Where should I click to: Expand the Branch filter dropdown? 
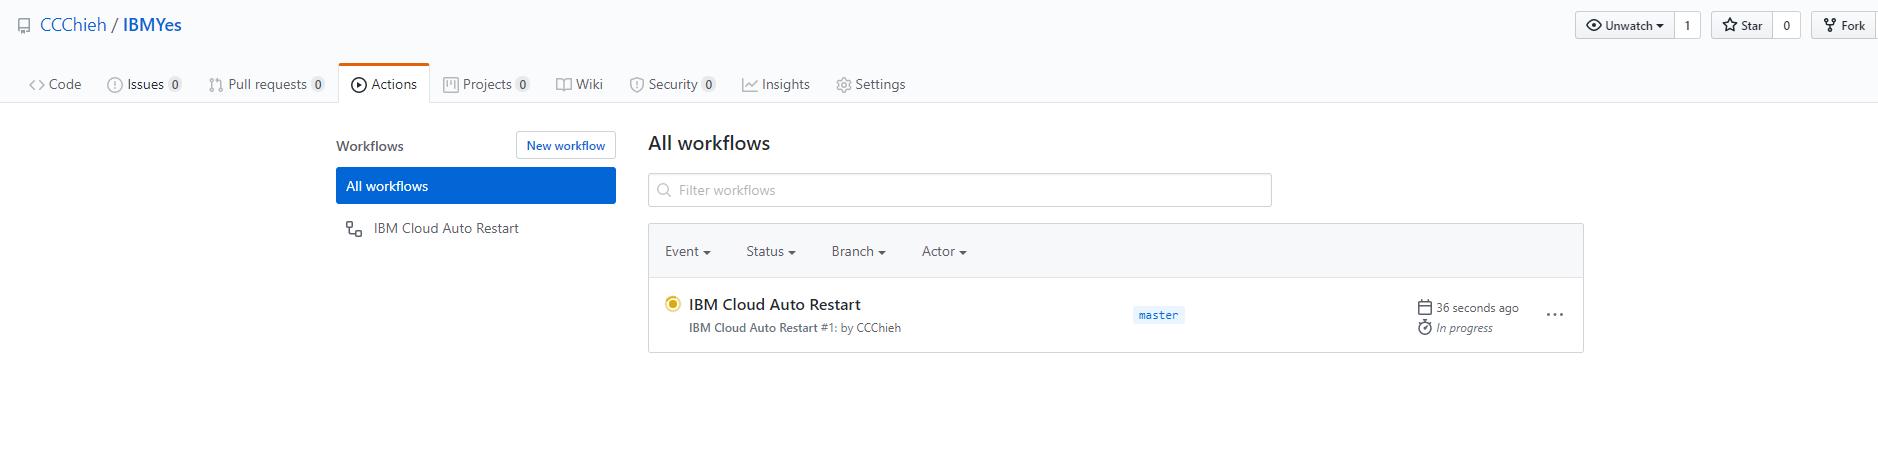tap(859, 251)
